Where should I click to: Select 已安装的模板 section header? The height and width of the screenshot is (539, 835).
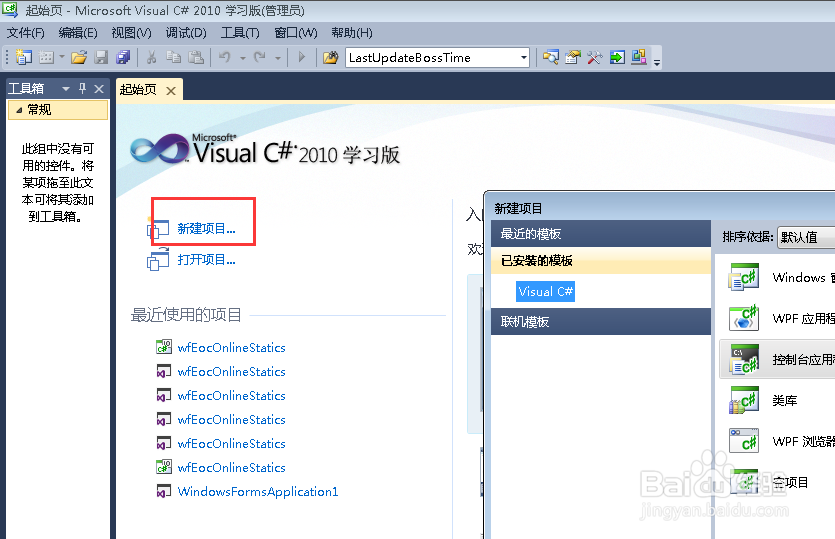(601, 260)
